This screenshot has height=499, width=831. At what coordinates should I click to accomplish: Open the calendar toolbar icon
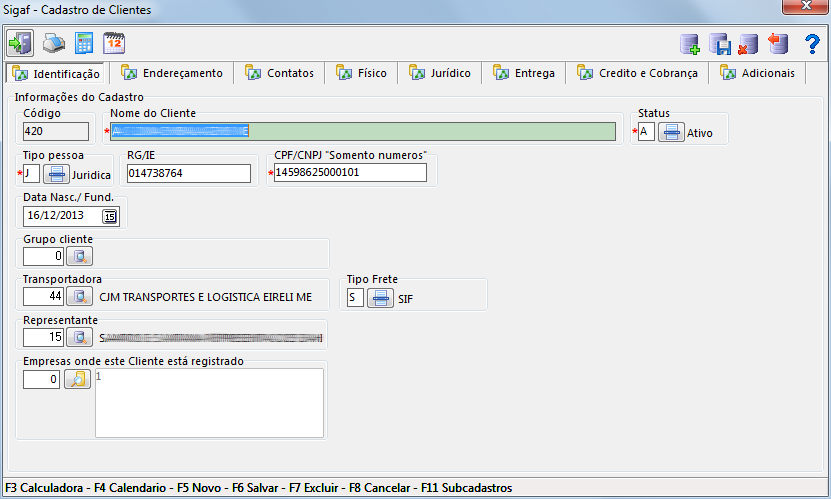pos(114,43)
